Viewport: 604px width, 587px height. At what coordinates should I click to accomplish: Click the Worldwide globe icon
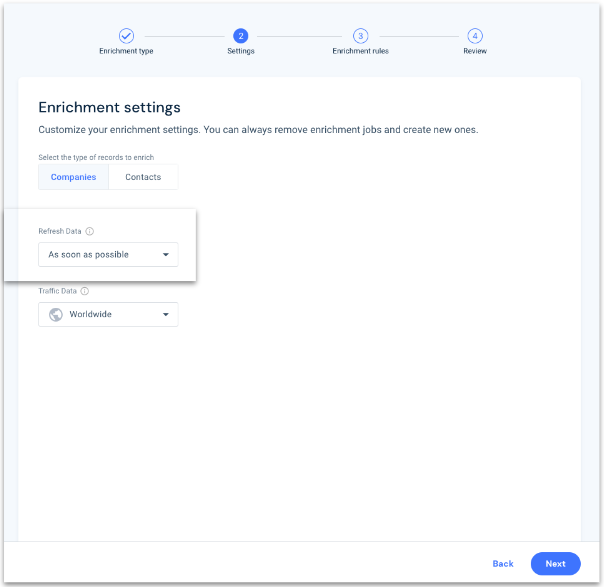pos(56,314)
